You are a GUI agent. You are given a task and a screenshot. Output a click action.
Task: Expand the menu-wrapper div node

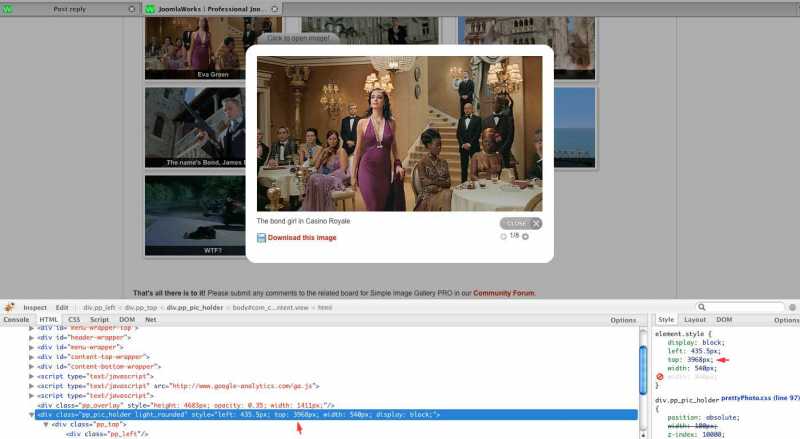pyautogui.click(x=32, y=348)
